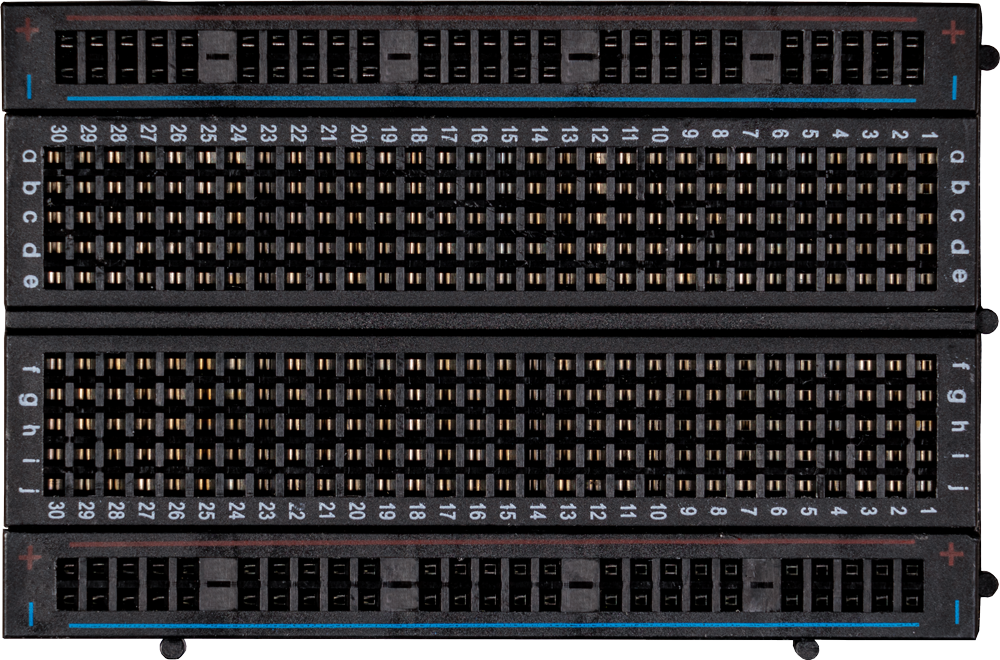Click the number 10 in the upper numbering row
The width and height of the screenshot is (1000, 660).
[659, 134]
